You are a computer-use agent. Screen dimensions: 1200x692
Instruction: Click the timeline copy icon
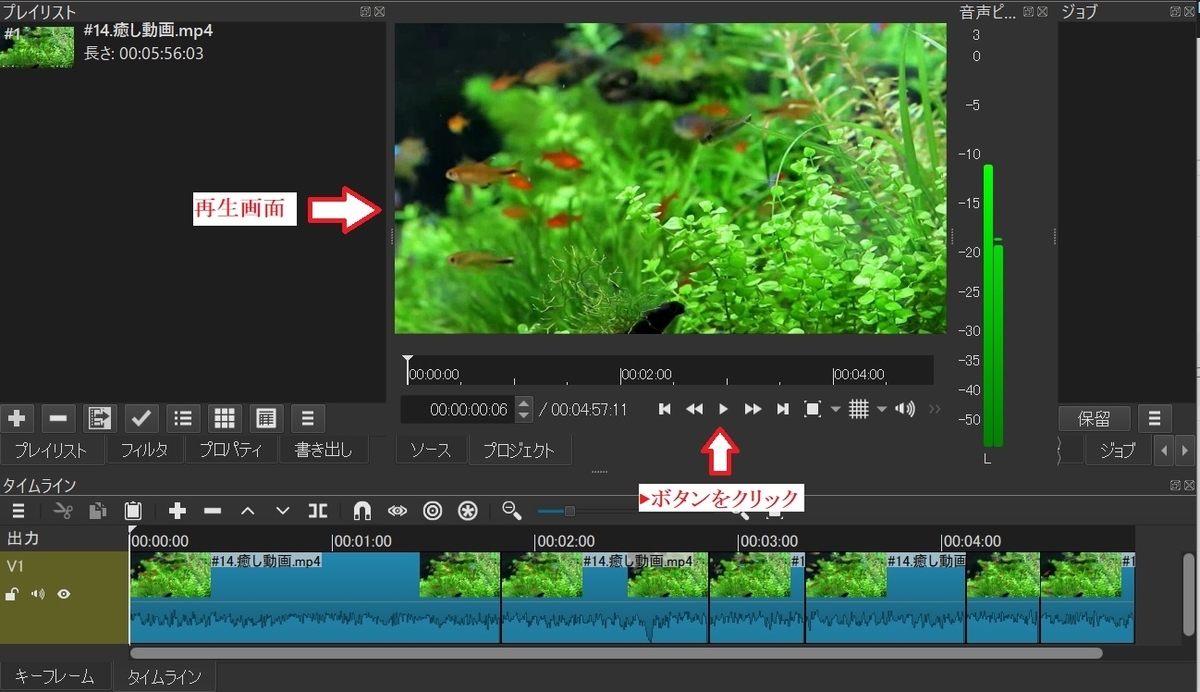pos(98,511)
